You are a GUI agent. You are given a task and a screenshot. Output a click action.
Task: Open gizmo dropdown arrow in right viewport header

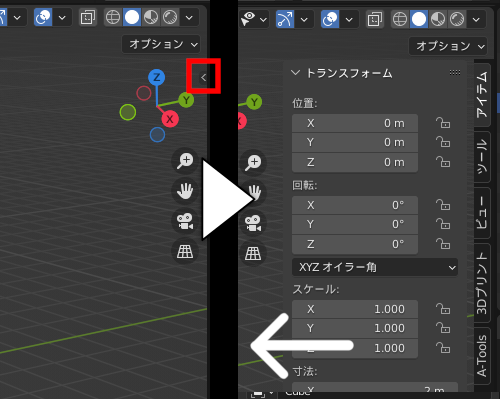304,19
